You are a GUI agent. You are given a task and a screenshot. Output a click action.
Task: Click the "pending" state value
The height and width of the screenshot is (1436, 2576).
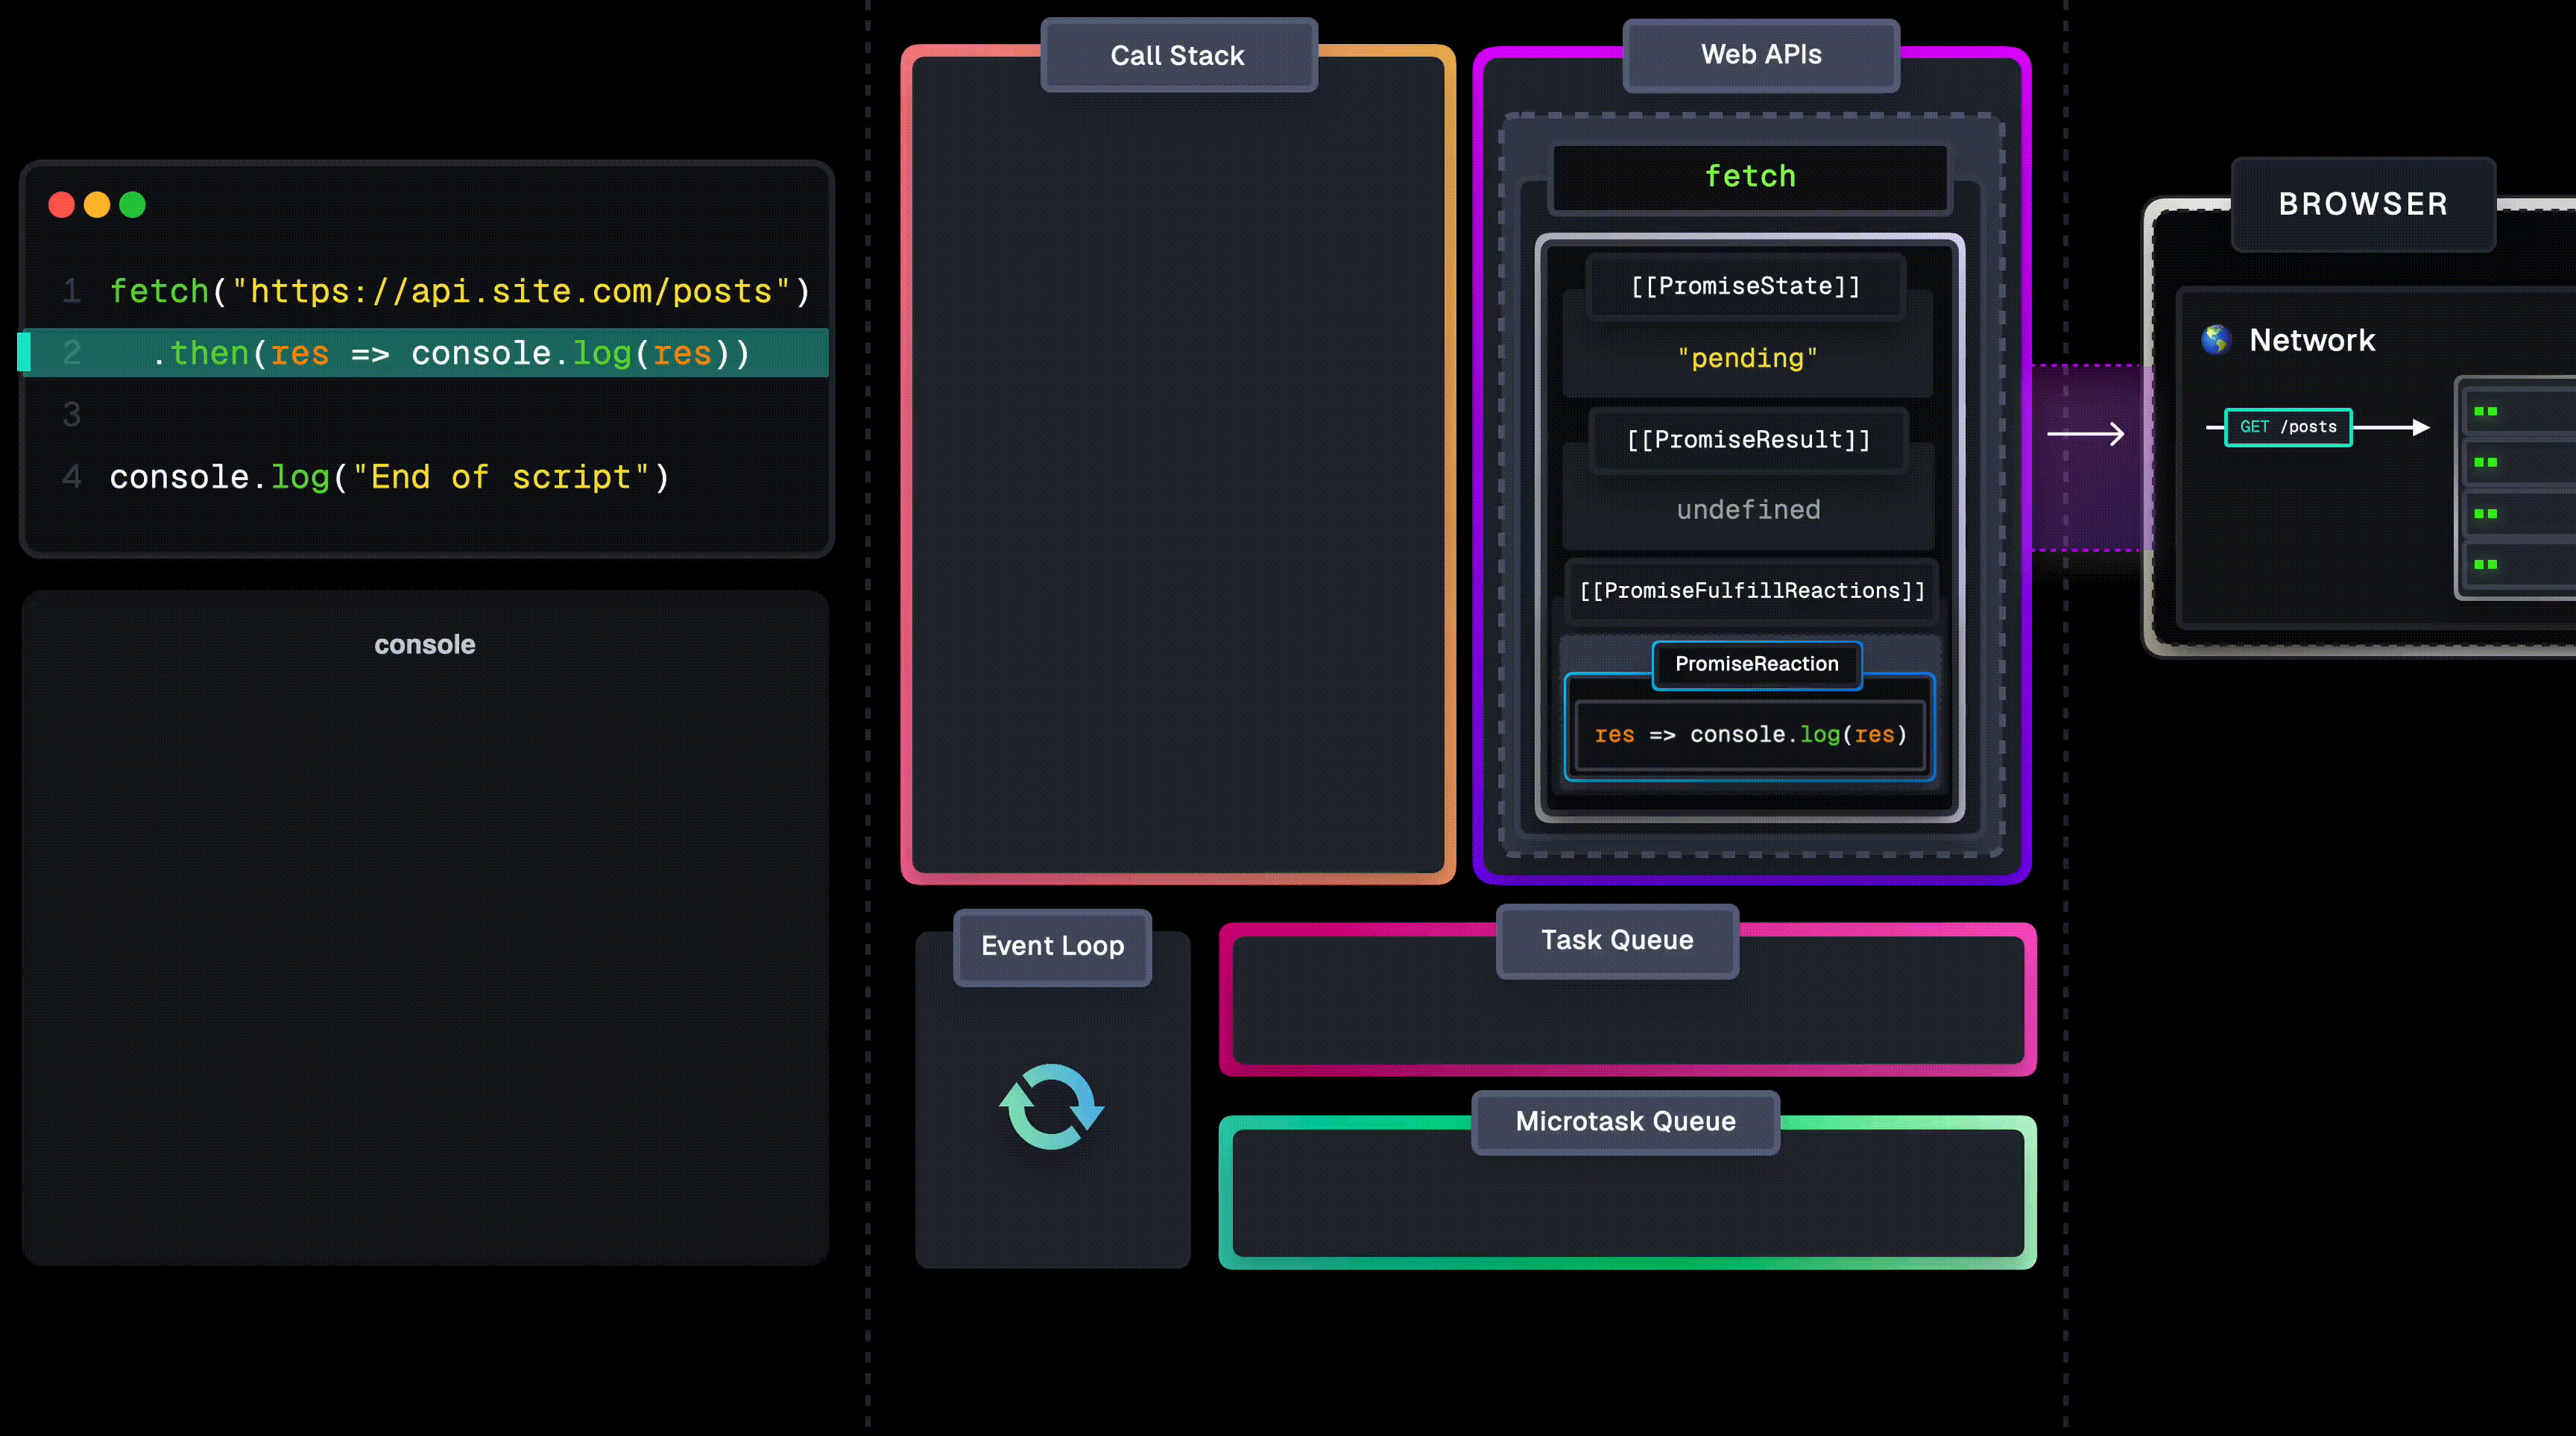click(x=1747, y=358)
